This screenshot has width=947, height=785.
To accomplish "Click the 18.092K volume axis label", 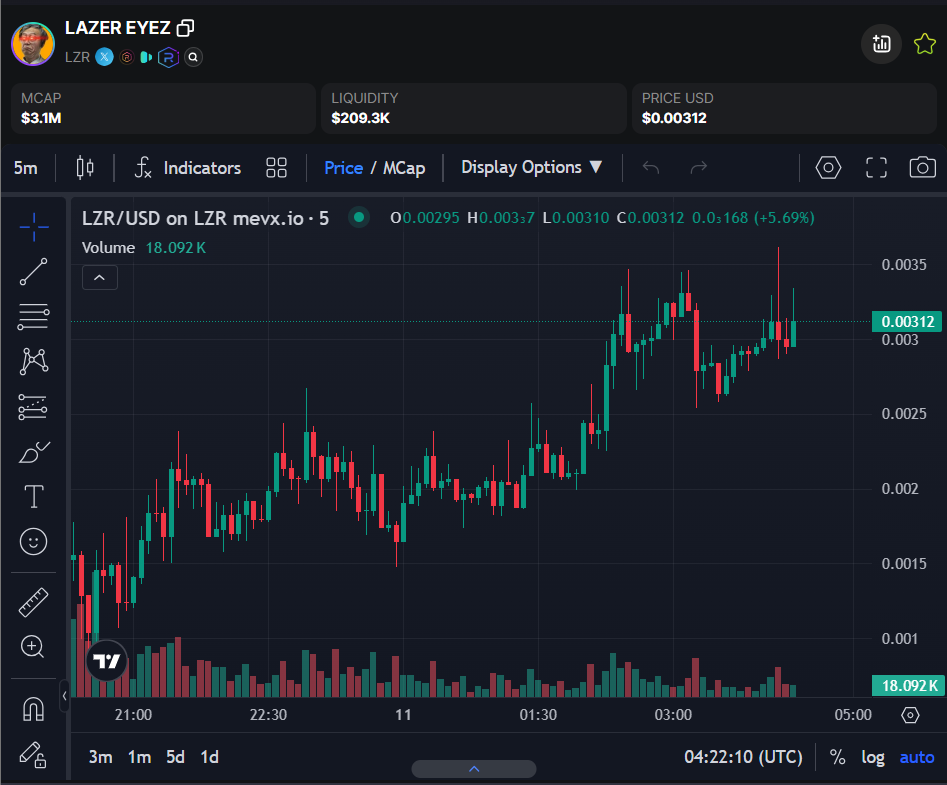I will 907,685.
